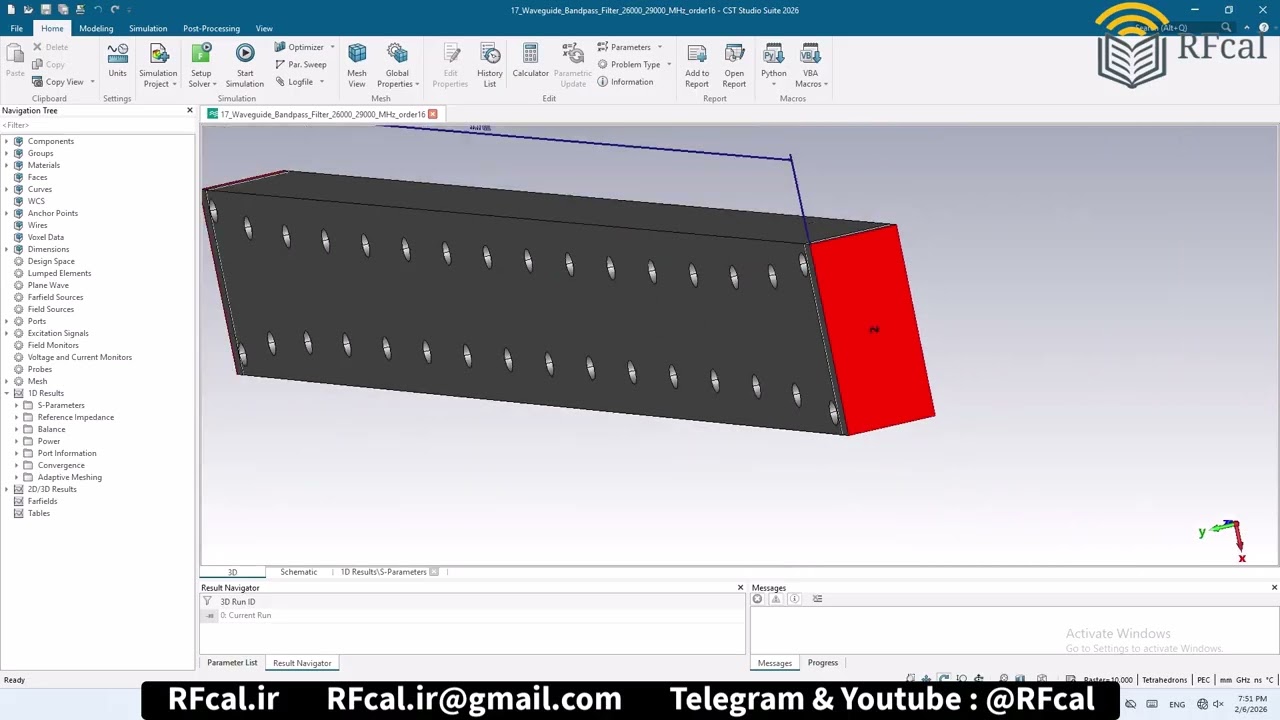Click the red waveguide port face
Screen dimensions: 1280x720
(872, 330)
